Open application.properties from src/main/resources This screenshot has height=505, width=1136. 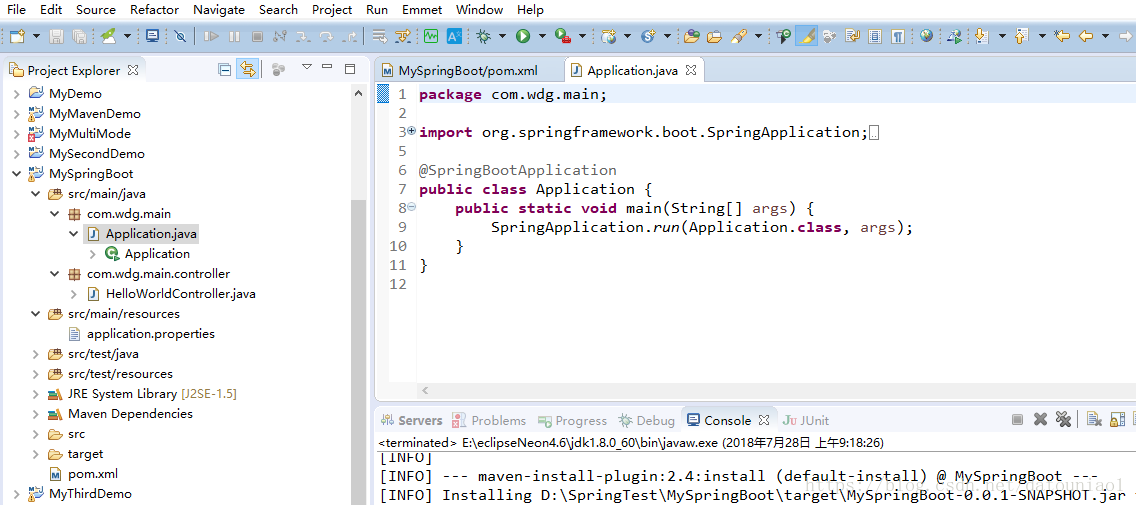(x=150, y=334)
